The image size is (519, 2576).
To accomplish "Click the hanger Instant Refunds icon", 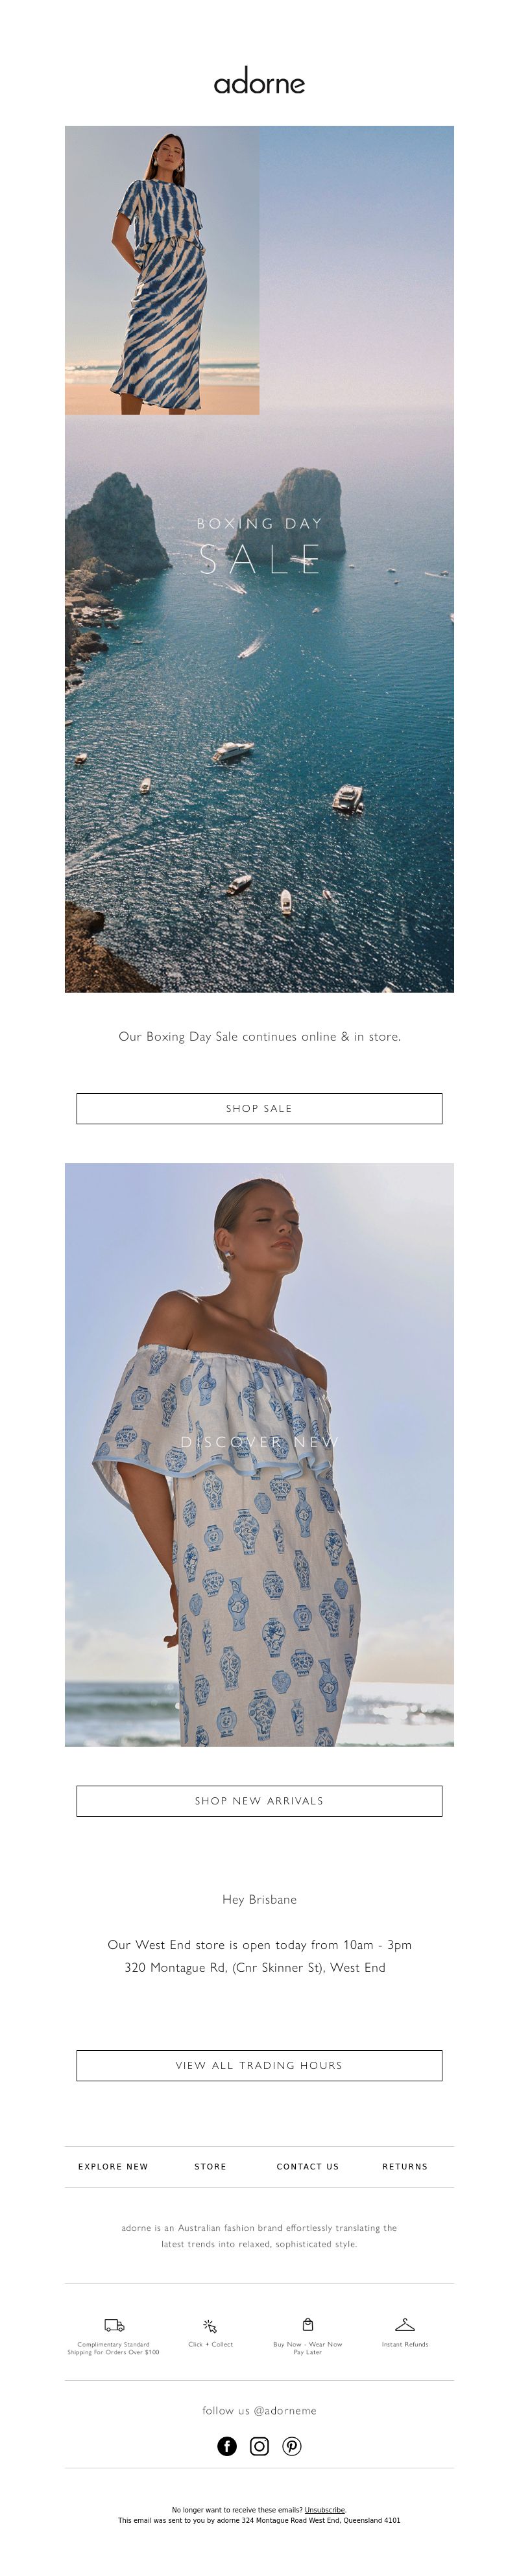I will [x=405, y=2324].
